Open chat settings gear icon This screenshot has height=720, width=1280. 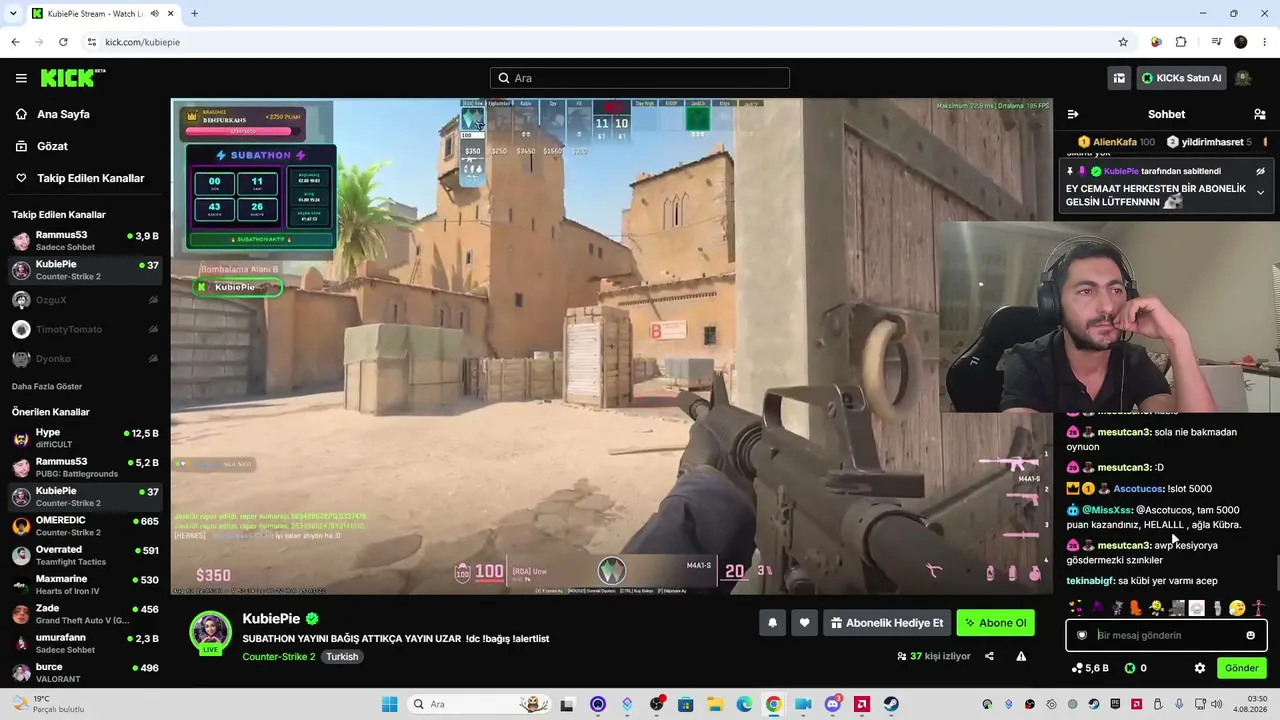tap(1200, 668)
